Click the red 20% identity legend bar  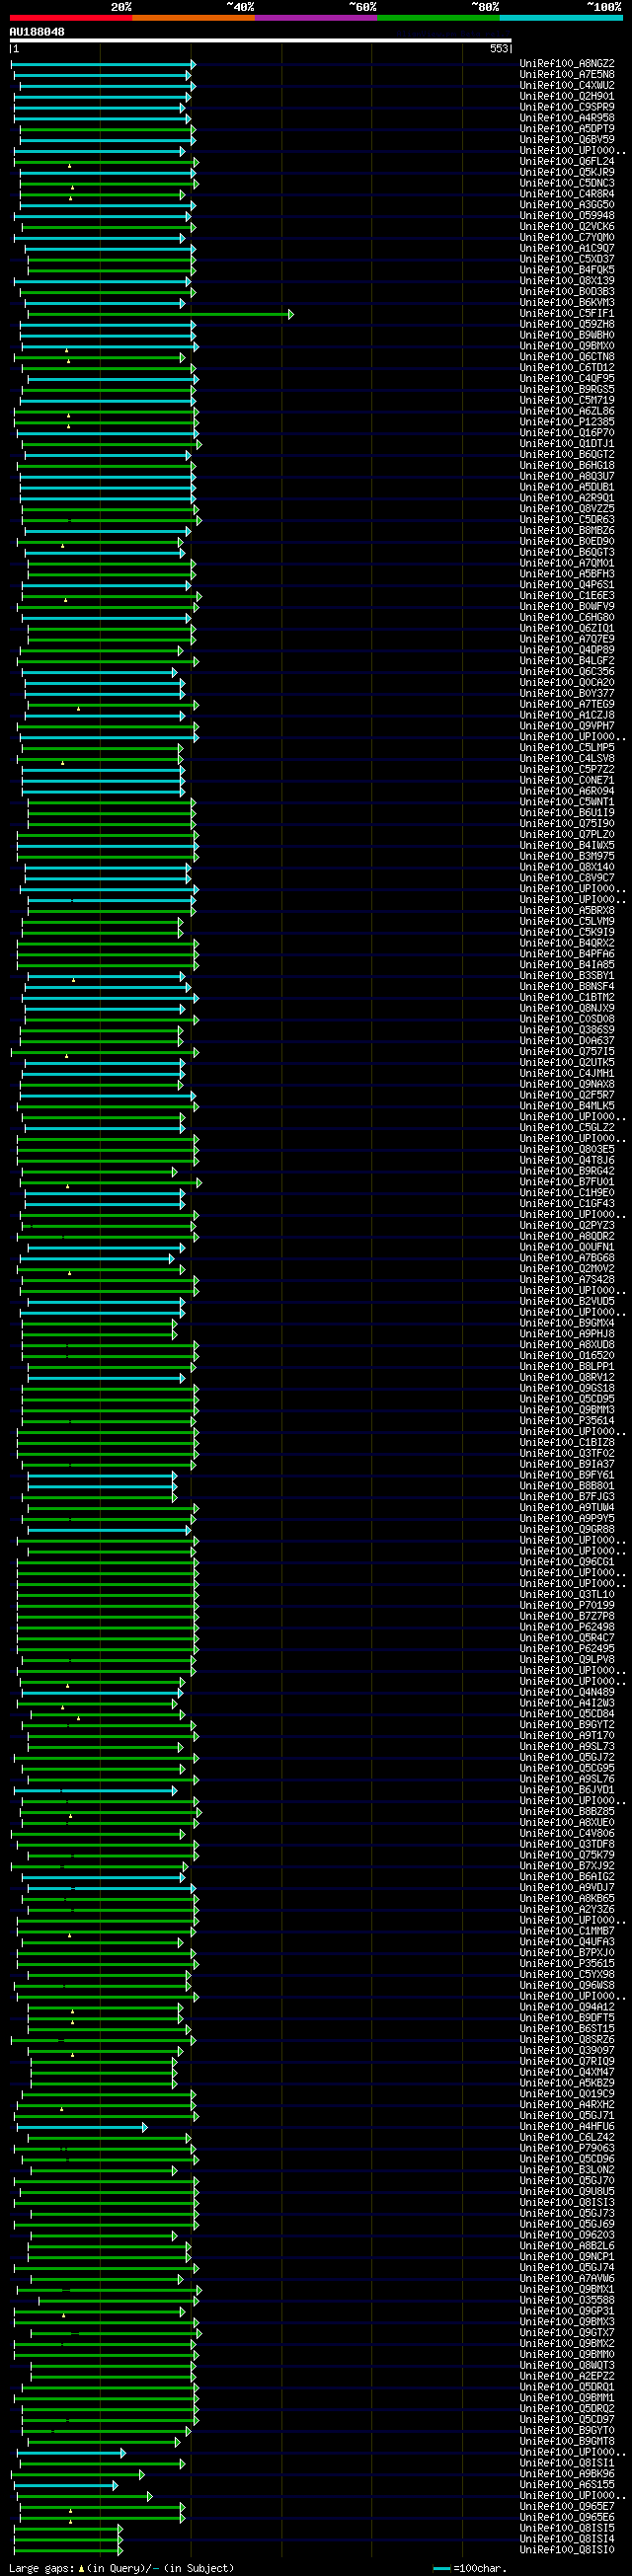coord(70,18)
